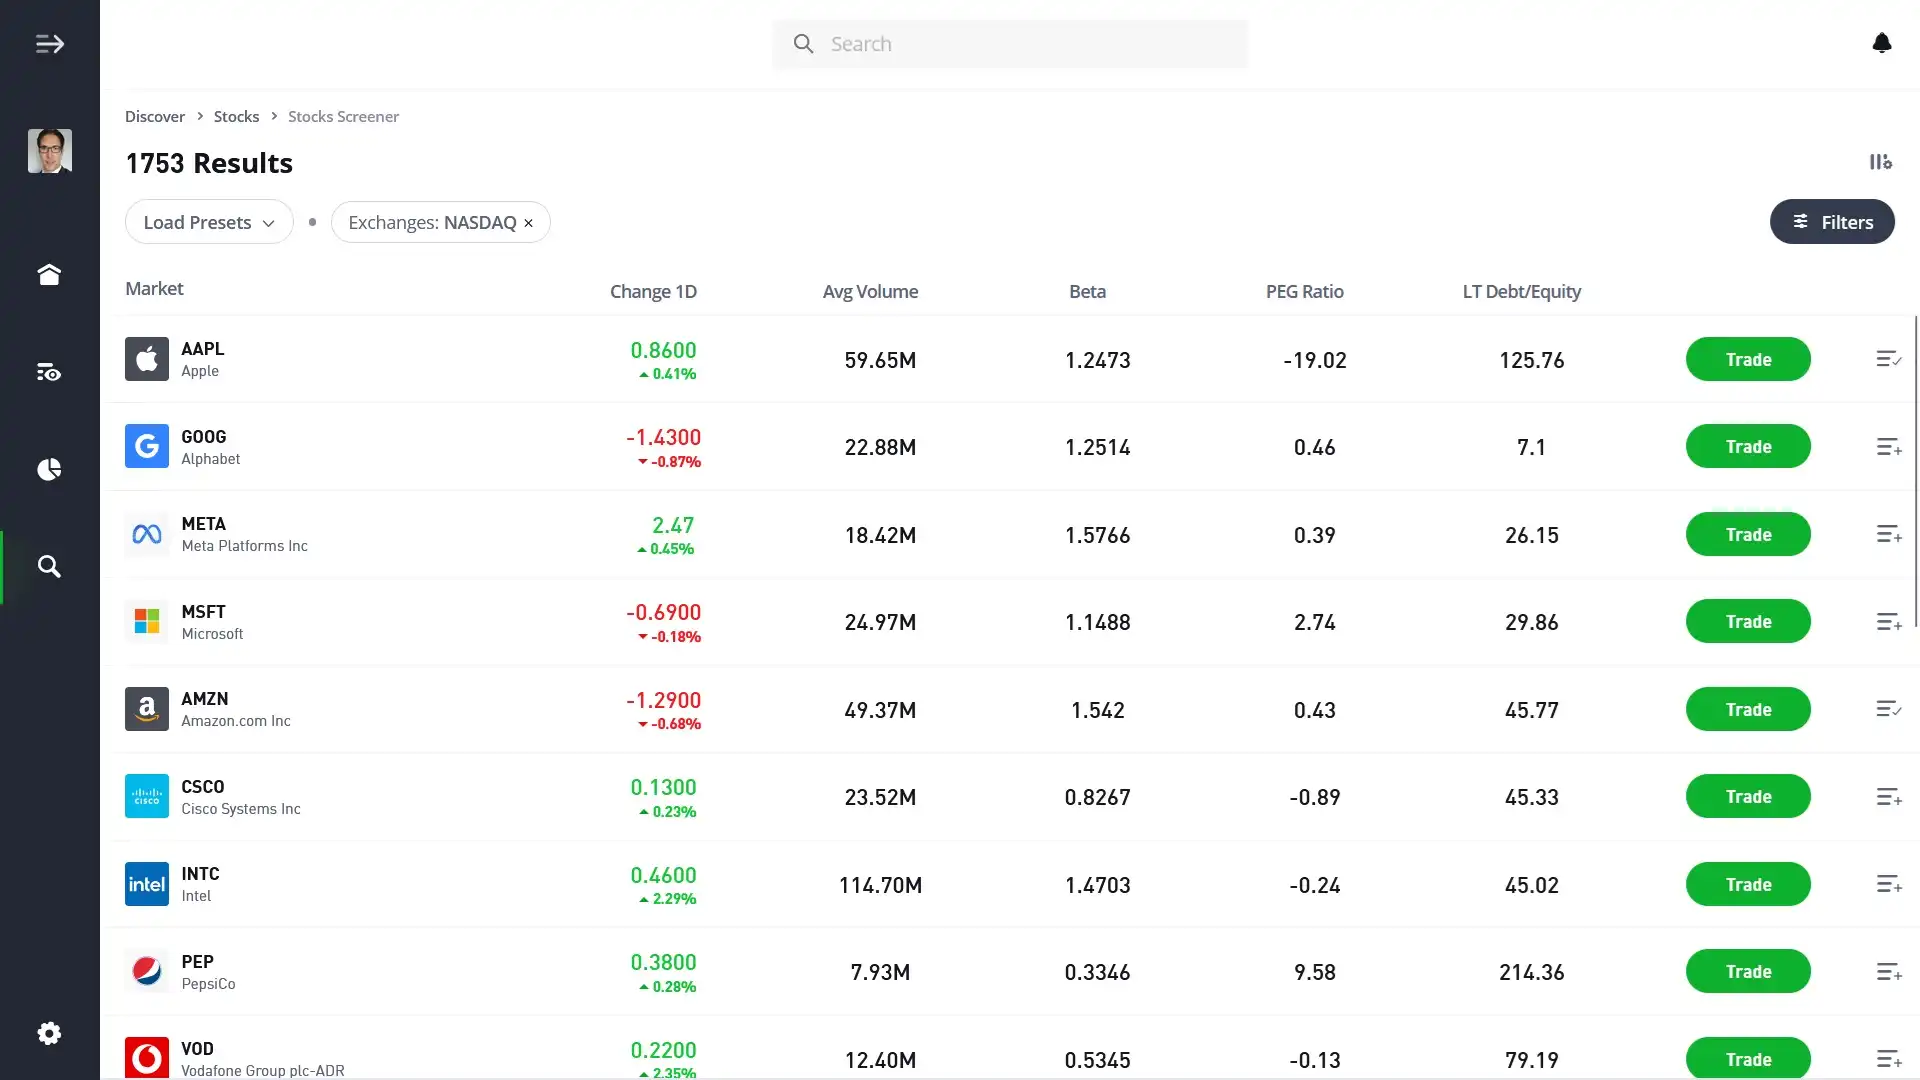Click PepsiCo LT Debt/Equity 214.36
The image size is (1920, 1080).
(x=1531, y=973)
